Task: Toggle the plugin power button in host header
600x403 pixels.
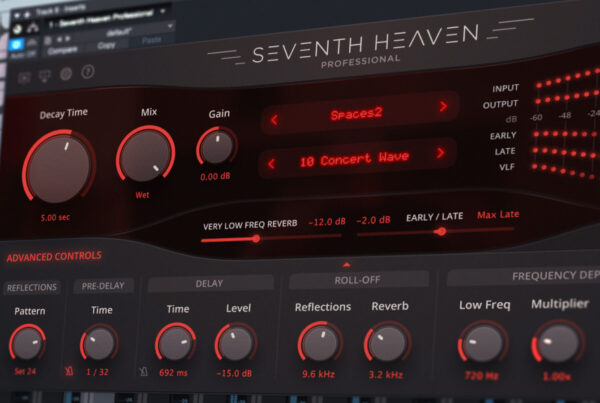Action: [17, 29]
